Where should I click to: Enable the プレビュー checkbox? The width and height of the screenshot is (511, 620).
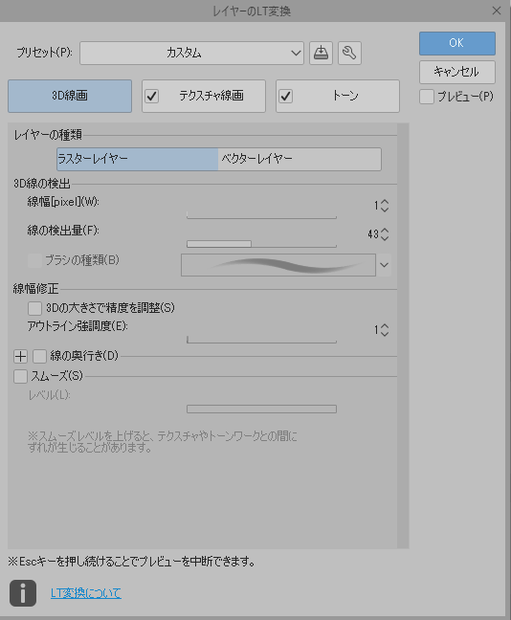click(426, 96)
